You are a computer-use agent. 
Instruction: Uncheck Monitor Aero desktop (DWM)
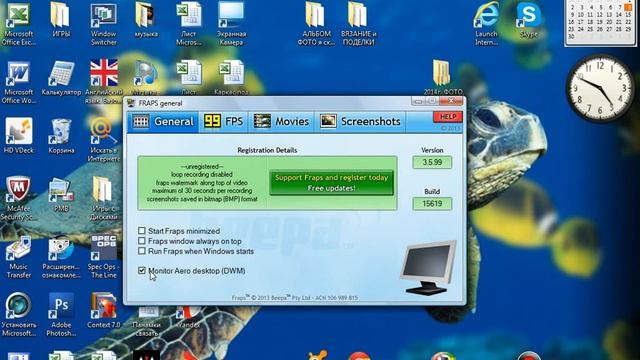click(142, 271)
